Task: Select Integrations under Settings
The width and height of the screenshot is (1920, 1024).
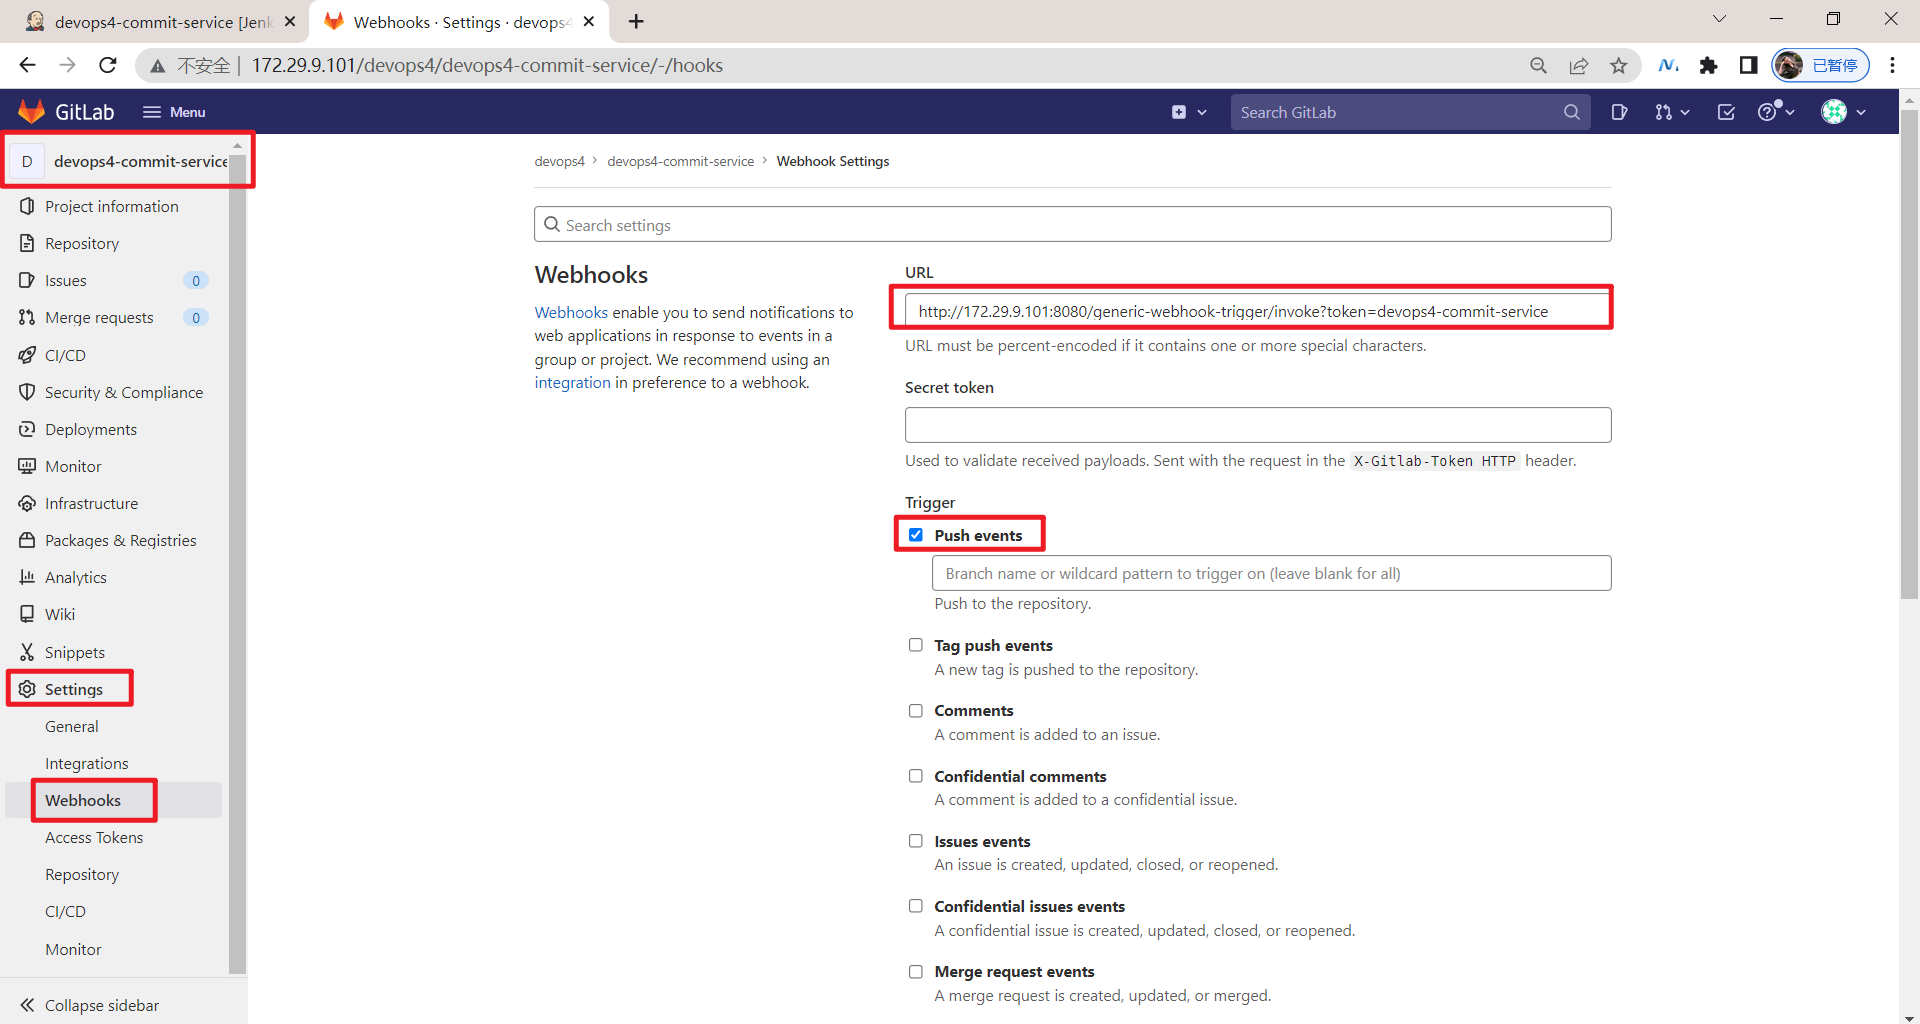Action: coord(87,763)
